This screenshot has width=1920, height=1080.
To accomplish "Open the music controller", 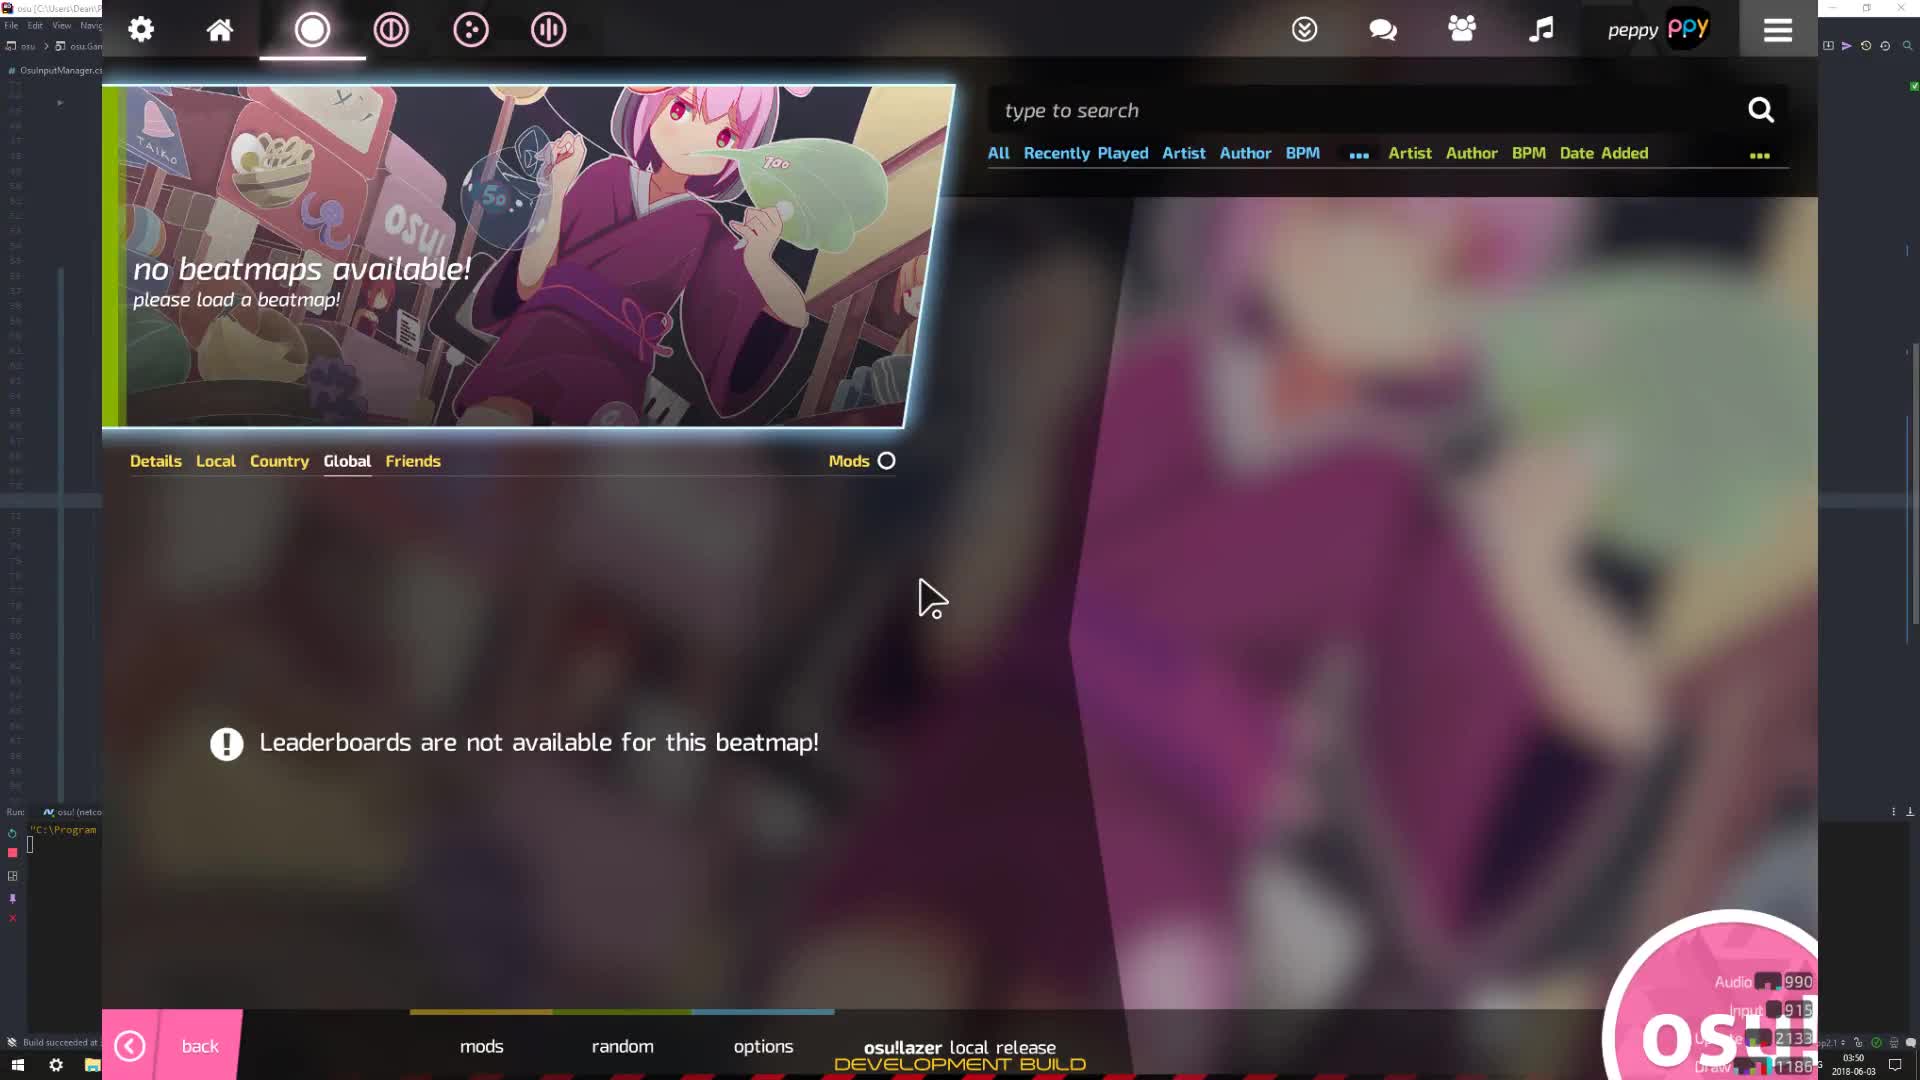I will pos(1541,29).
